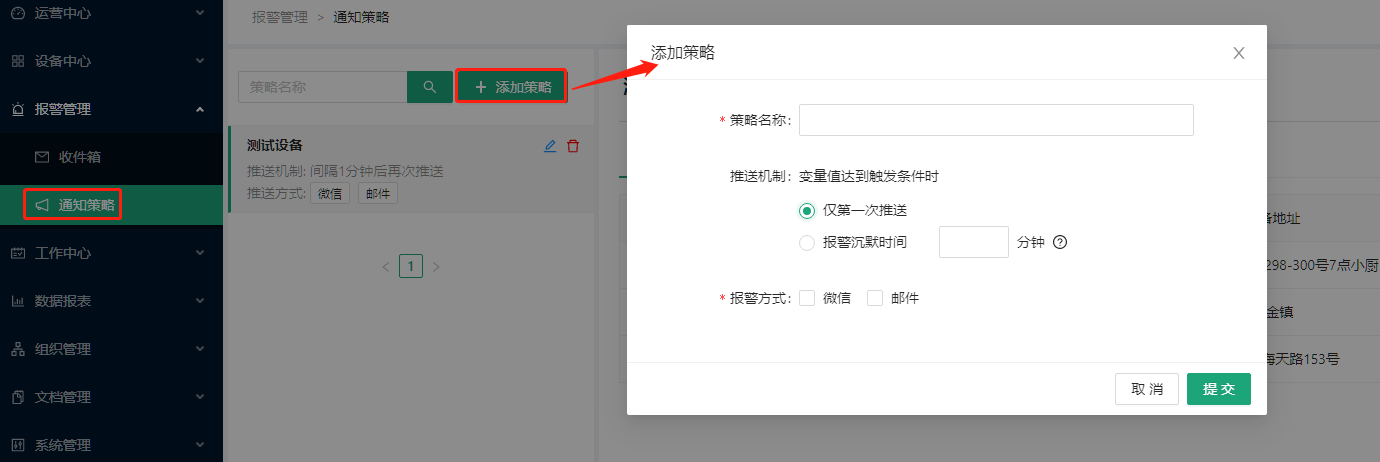
Task: Check the 微信 alert method checkbox
Action: click(807, 298)
